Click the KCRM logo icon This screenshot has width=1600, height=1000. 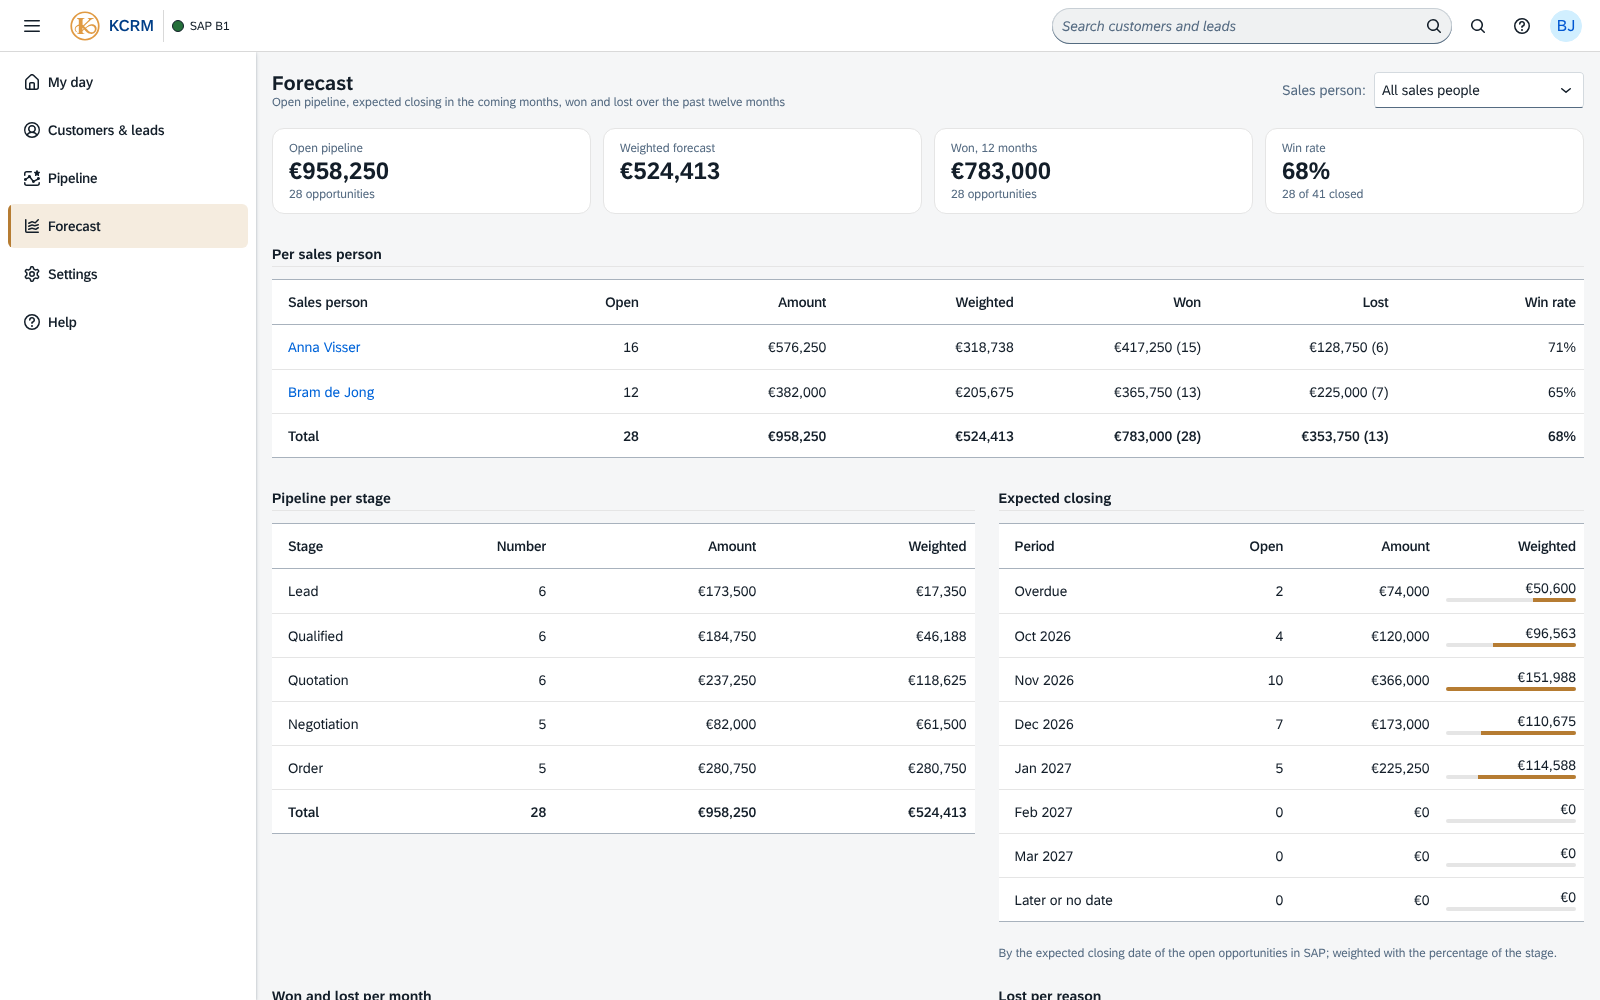click(85, 26)
